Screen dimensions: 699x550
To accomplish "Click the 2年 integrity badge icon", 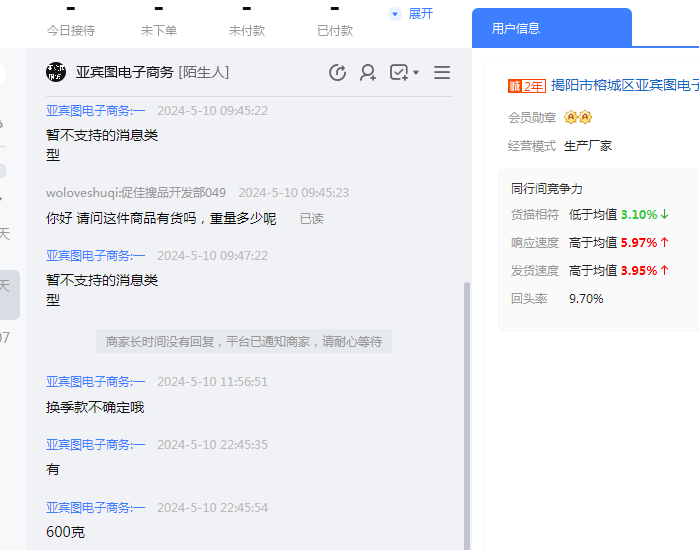I will 526,86.
